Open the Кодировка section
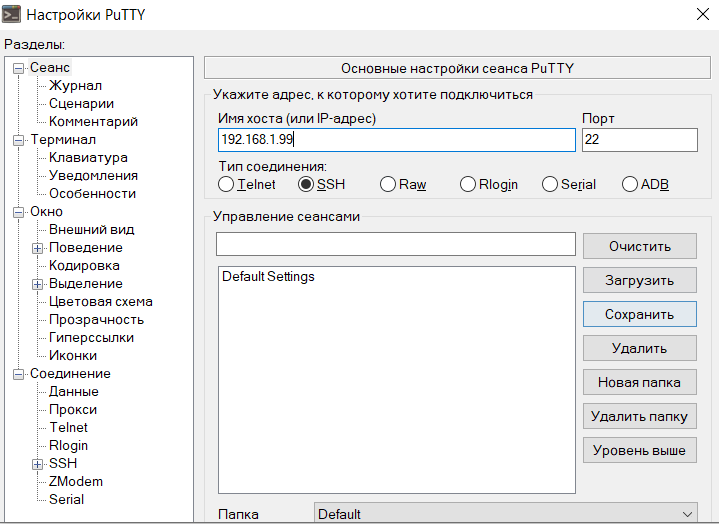The image size is (719, 524). pos(84,265)
